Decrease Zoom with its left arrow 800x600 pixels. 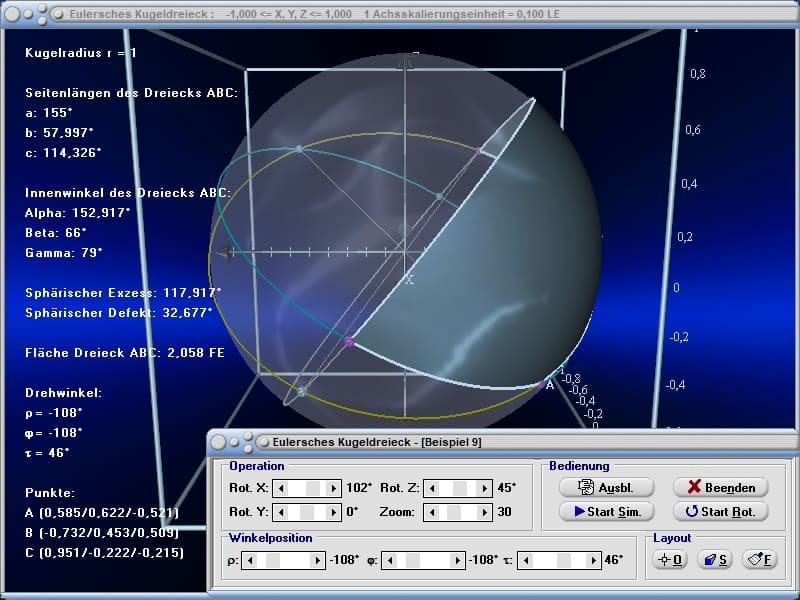tap(432, 512)
